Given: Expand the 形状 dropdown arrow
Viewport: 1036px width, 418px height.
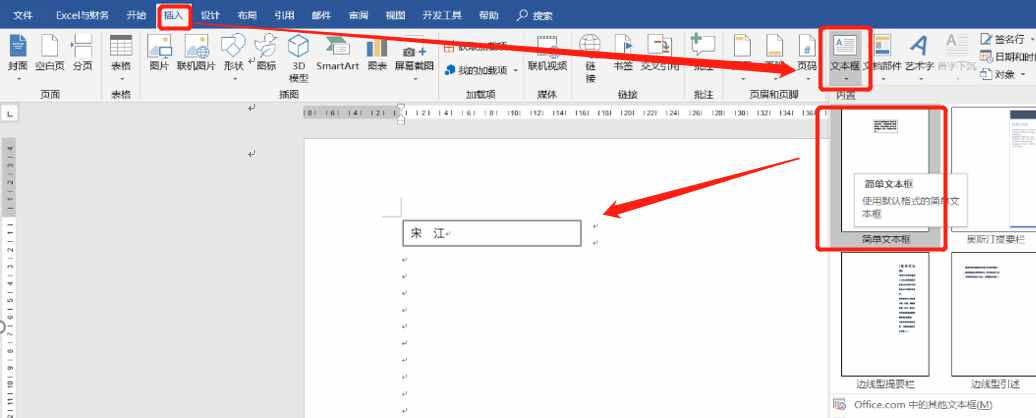Looking at the screenshot, I should (x=233, y=79).
